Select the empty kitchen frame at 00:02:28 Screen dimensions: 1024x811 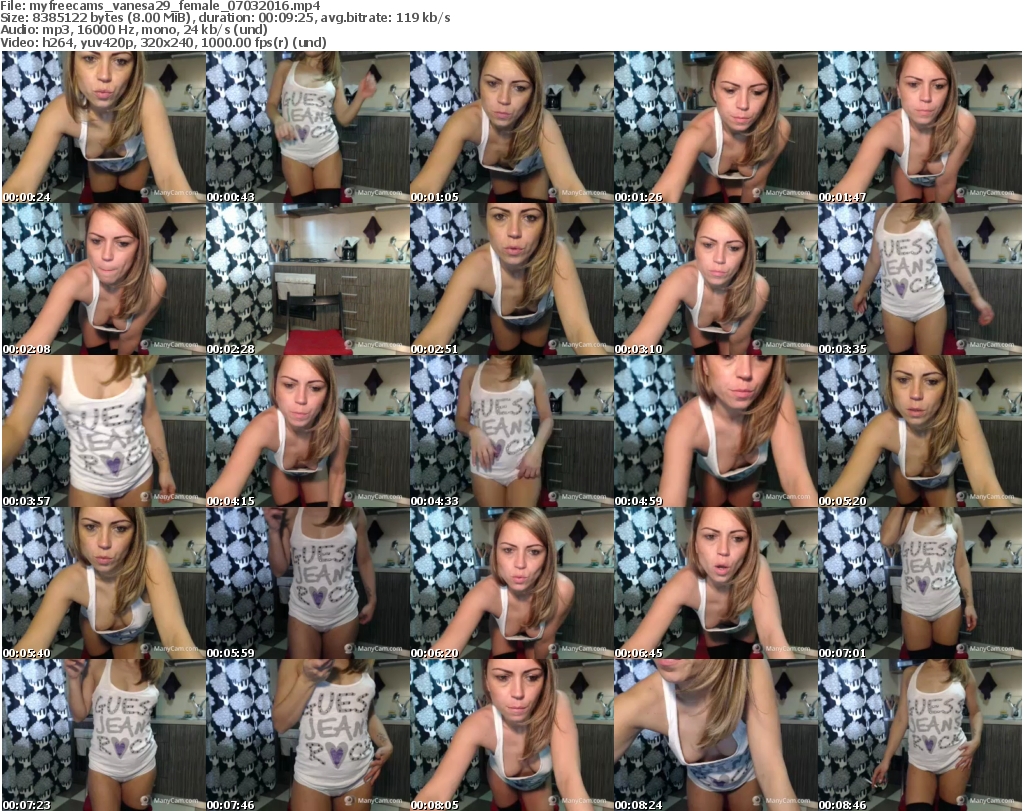(x=308, y=279)
